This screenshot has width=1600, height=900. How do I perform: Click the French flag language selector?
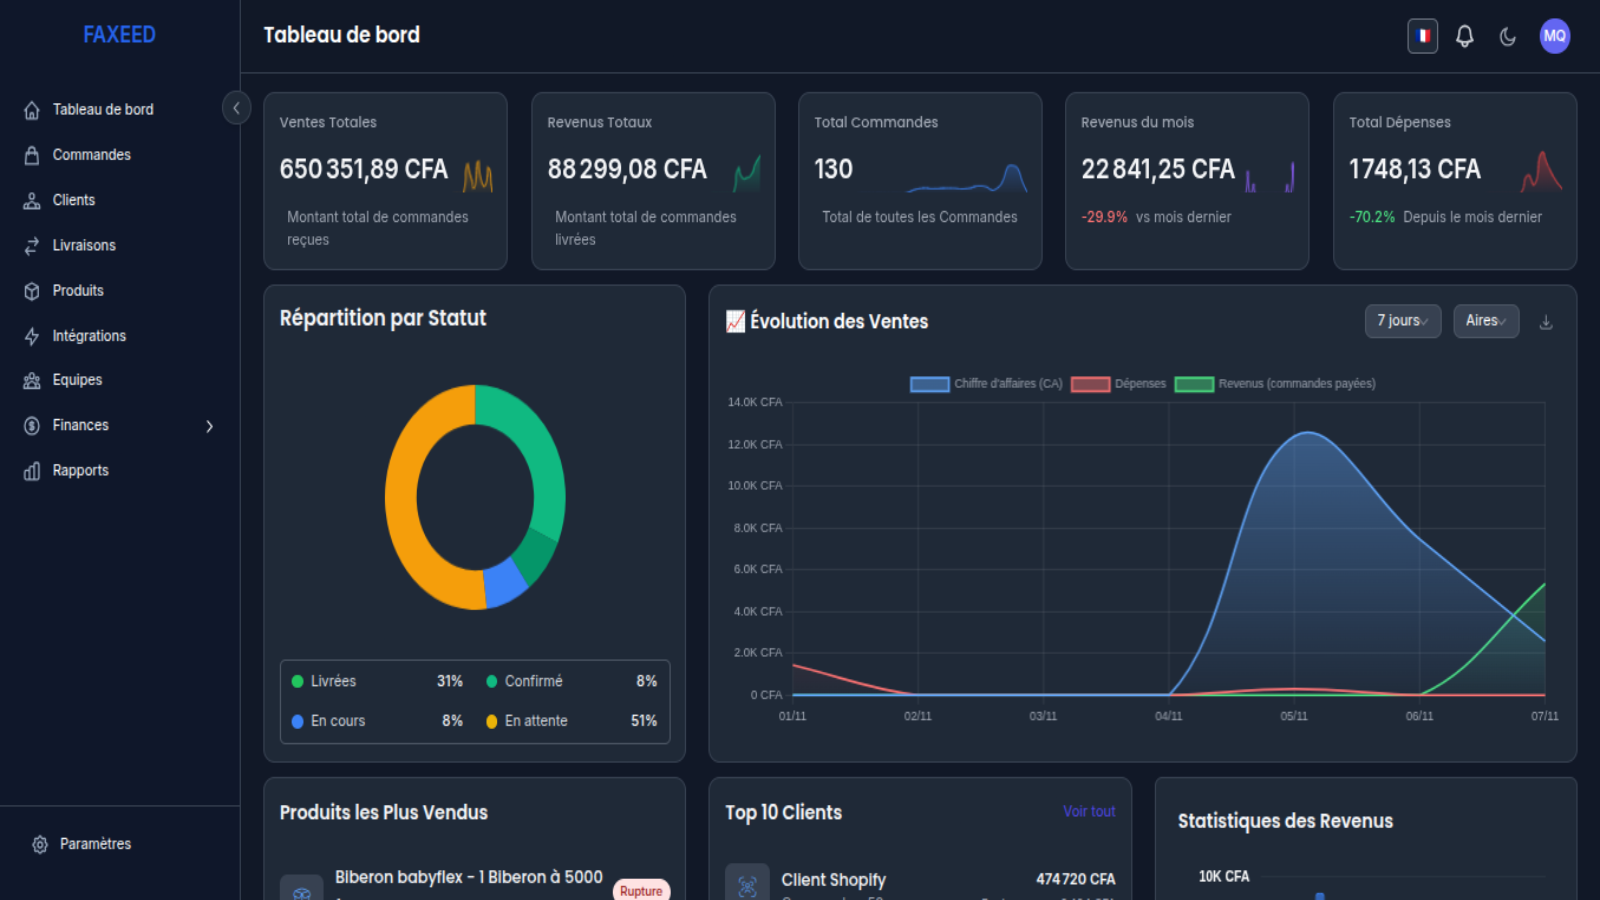point(1423,36)
